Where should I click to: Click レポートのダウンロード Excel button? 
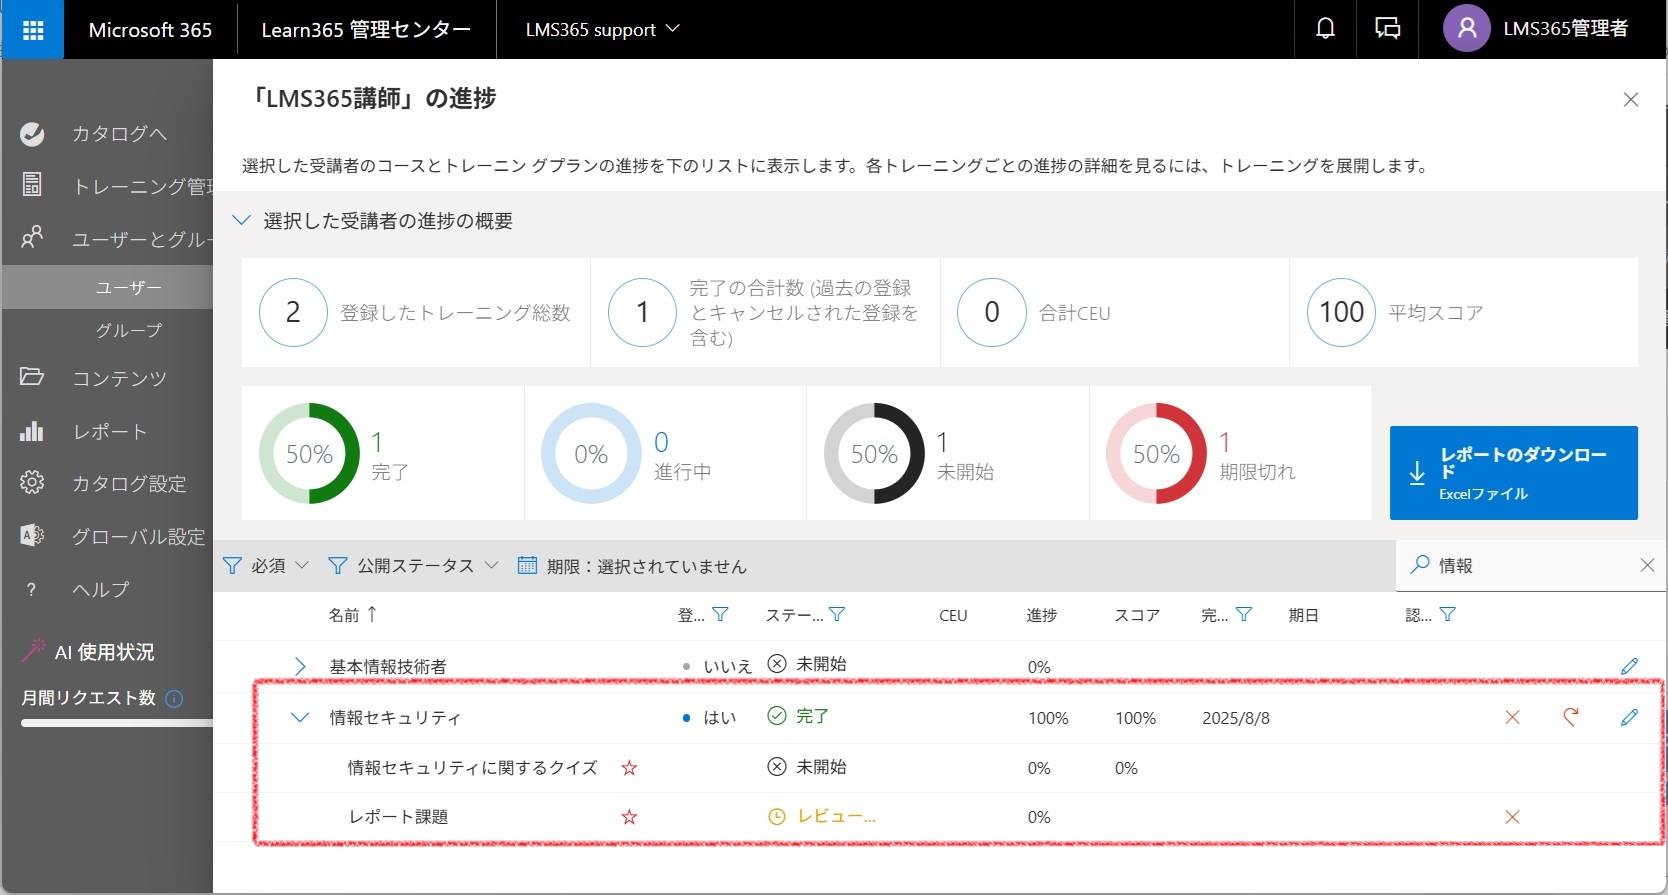(x=1513, y=473)
